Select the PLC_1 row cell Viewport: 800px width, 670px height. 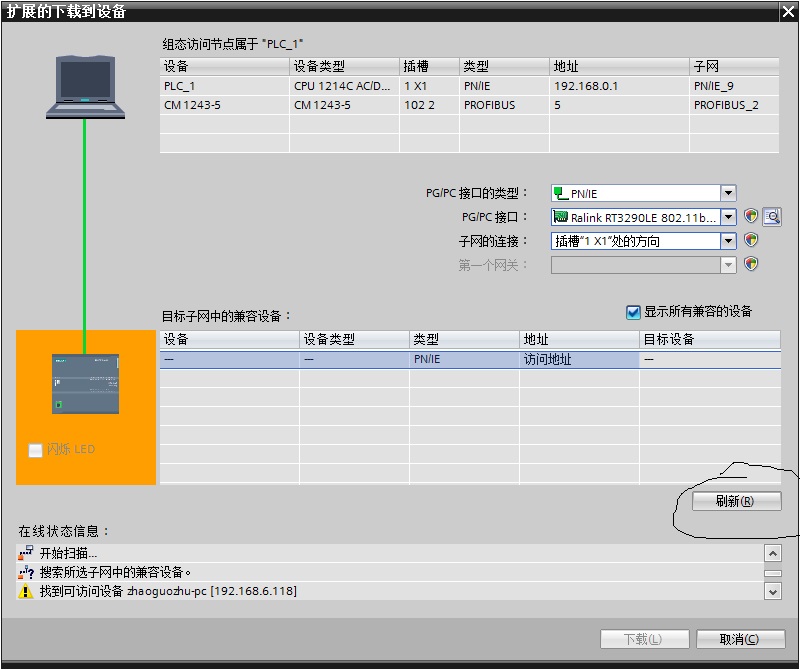(224, 86)
